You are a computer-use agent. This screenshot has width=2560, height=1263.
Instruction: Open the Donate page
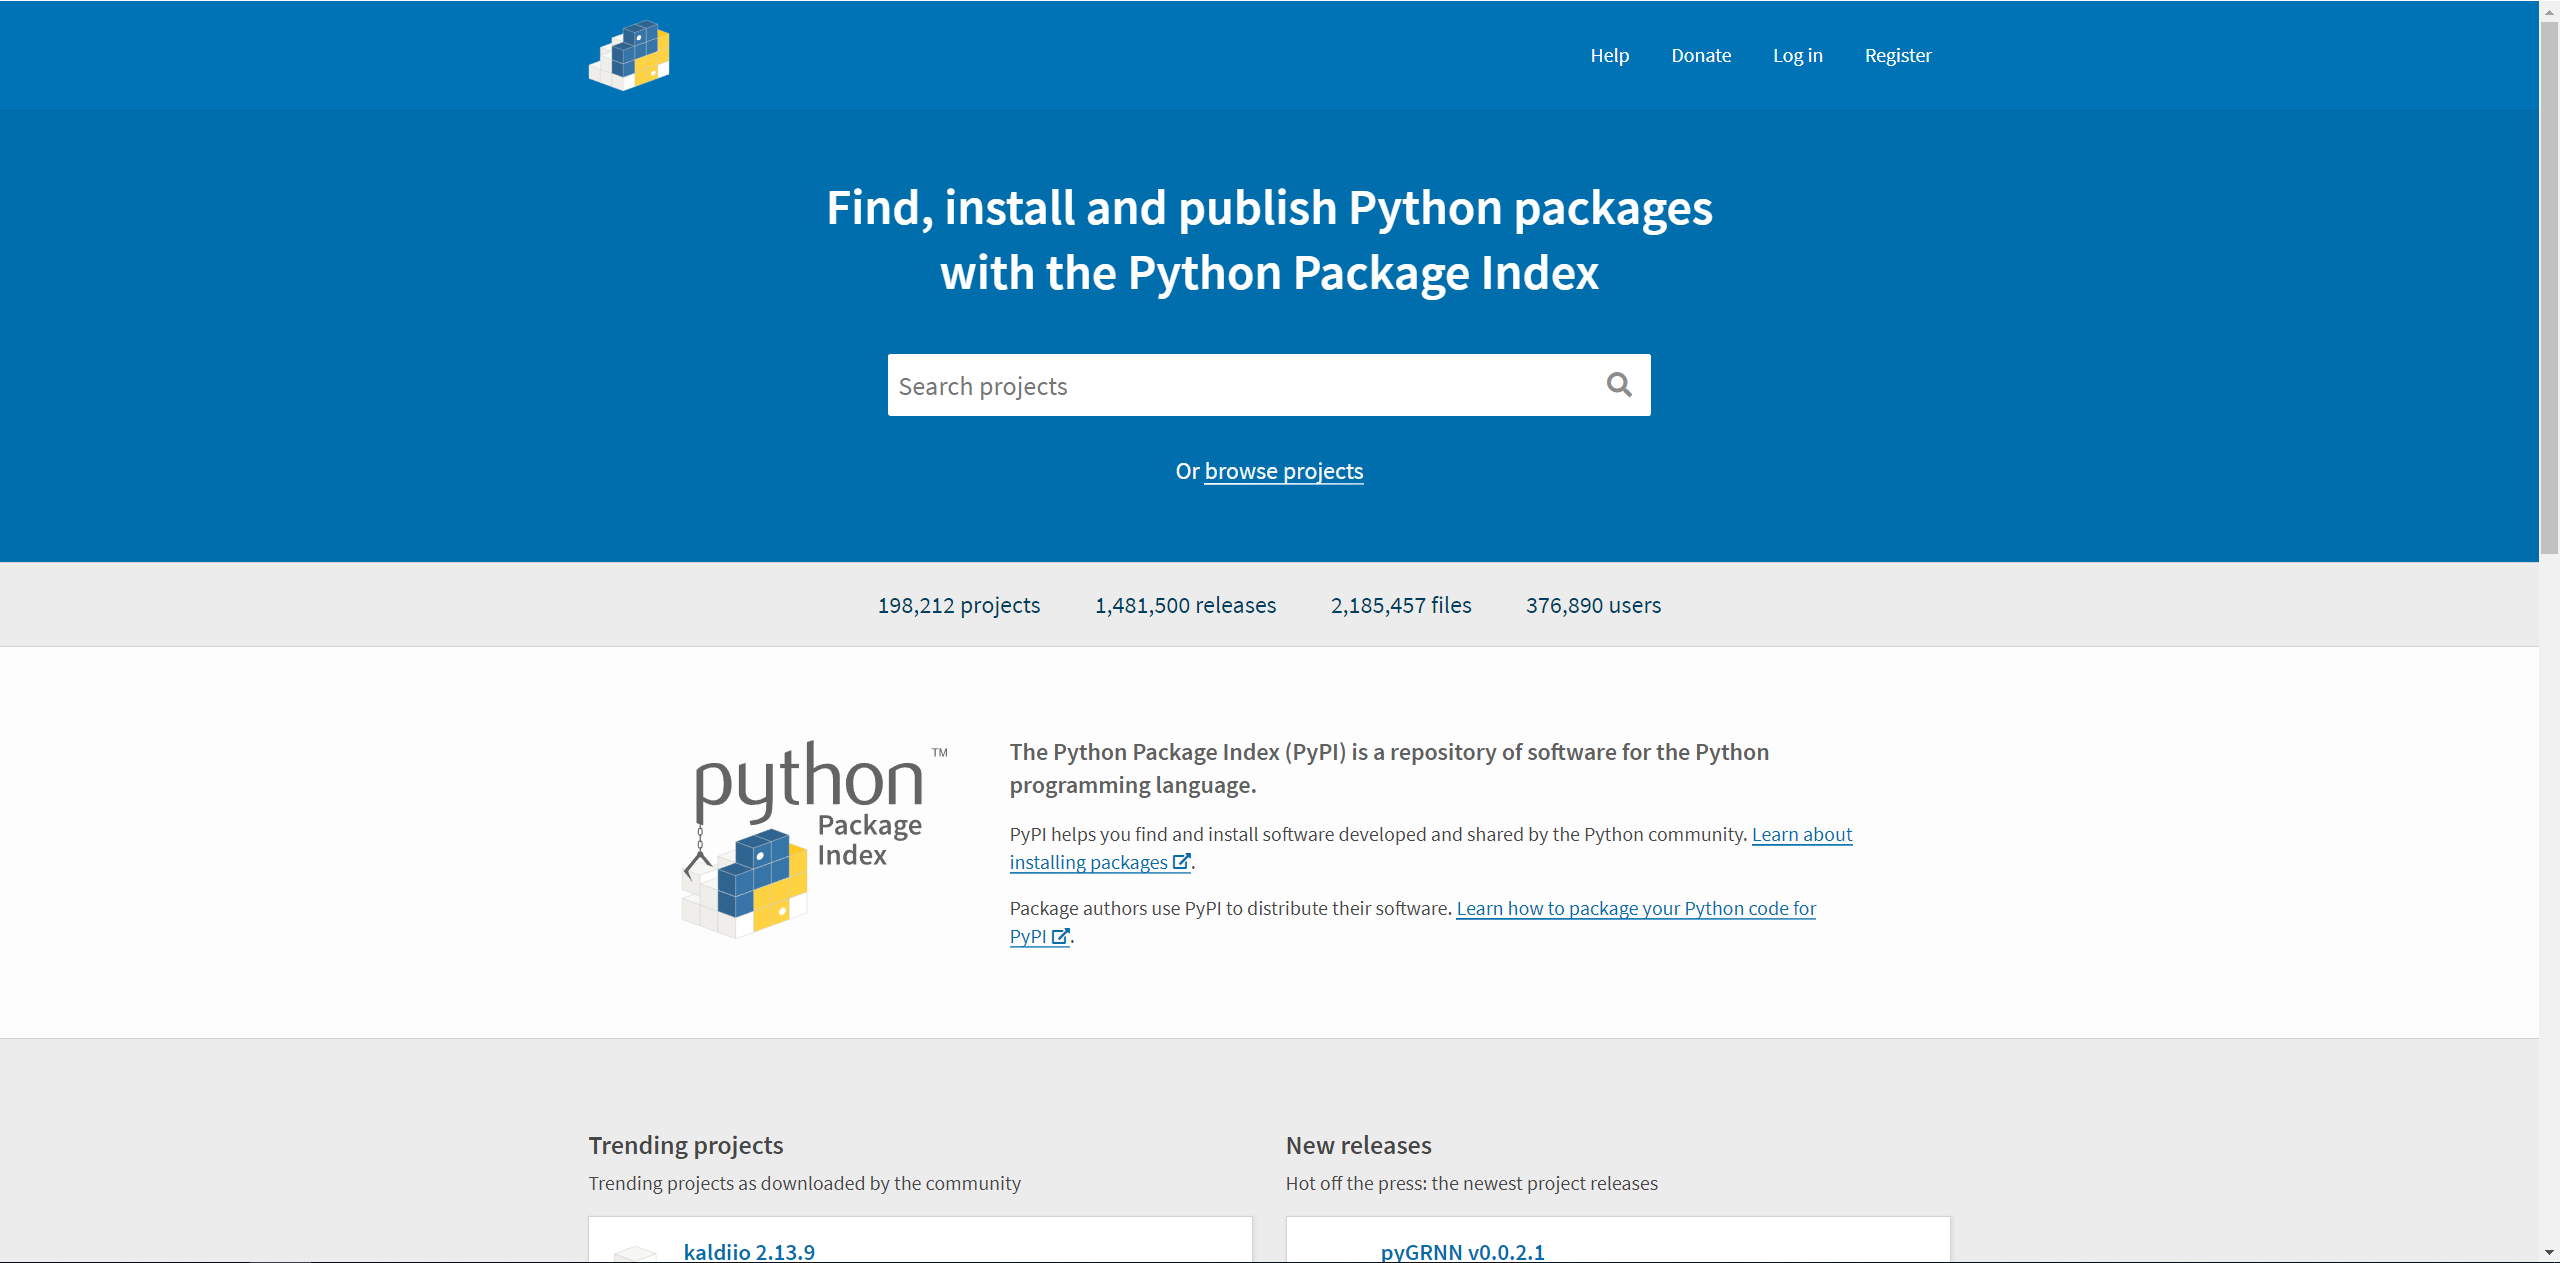tap(1700, 55)
